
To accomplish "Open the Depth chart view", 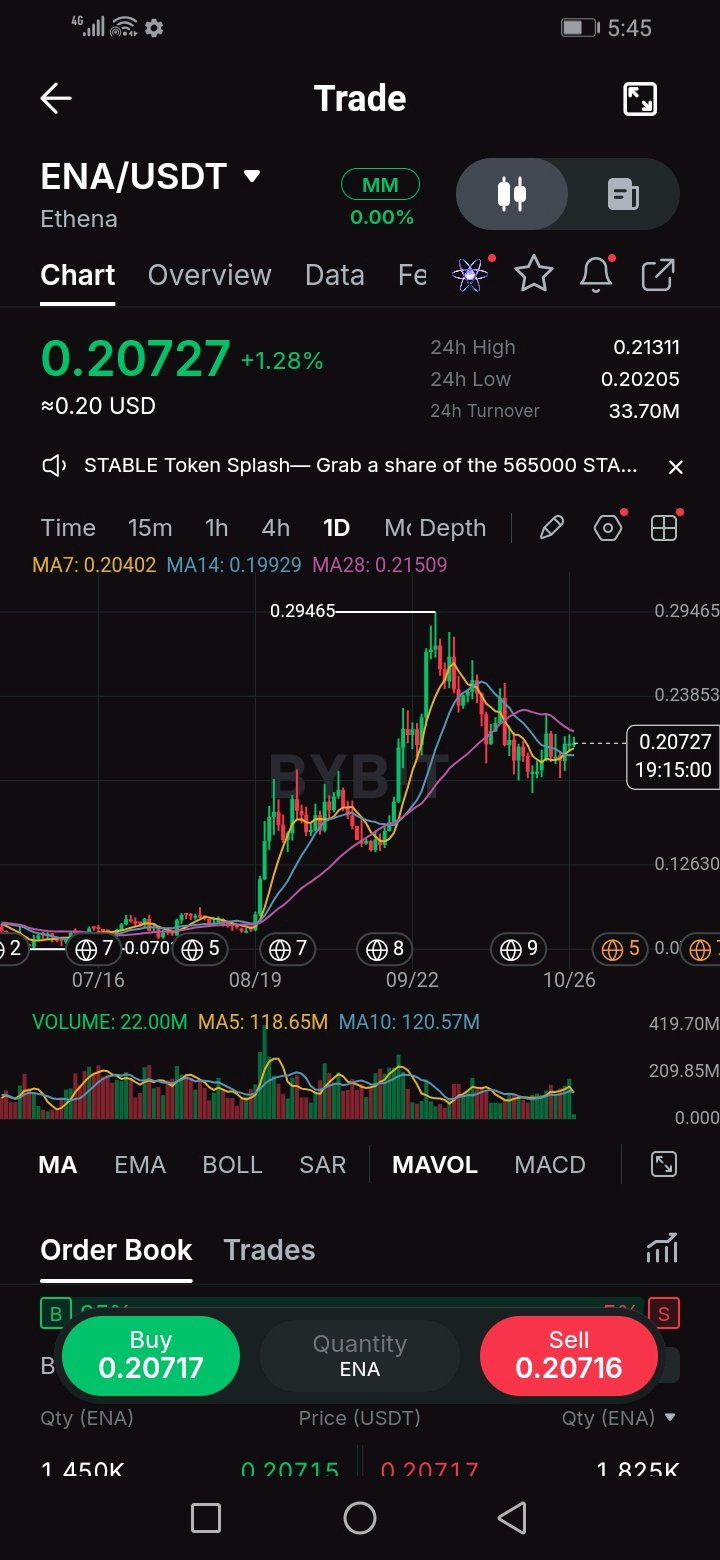I will point(453,528).
